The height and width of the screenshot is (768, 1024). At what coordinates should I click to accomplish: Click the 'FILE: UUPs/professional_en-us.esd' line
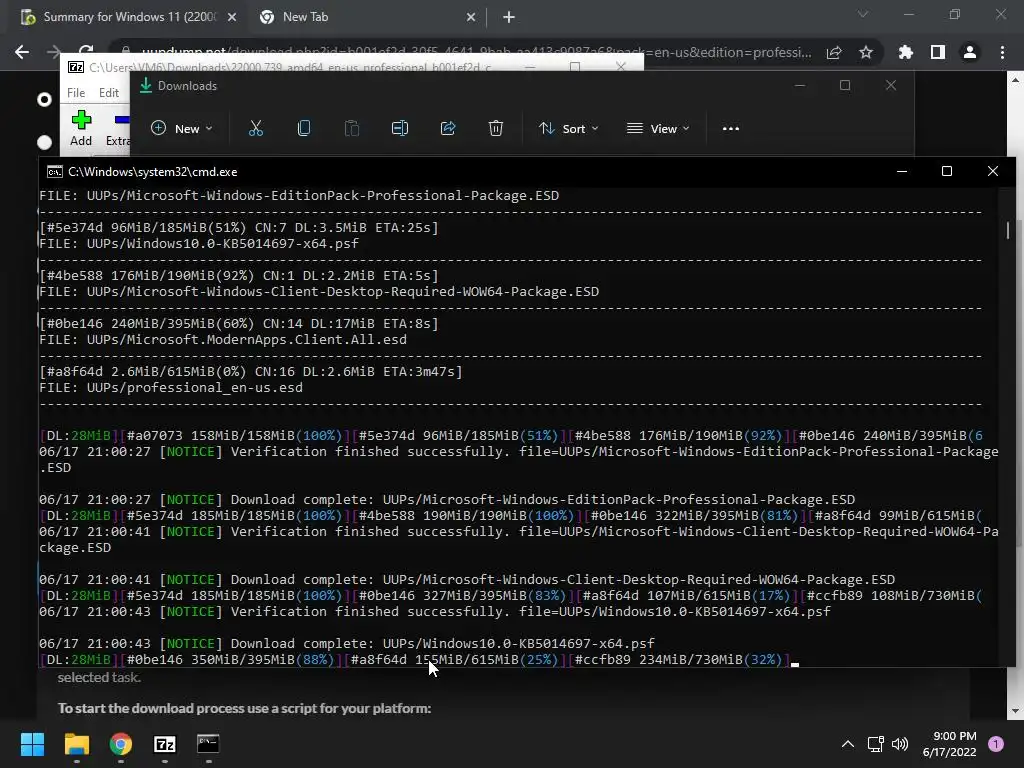pyautogui.click(x=171, y=388)
